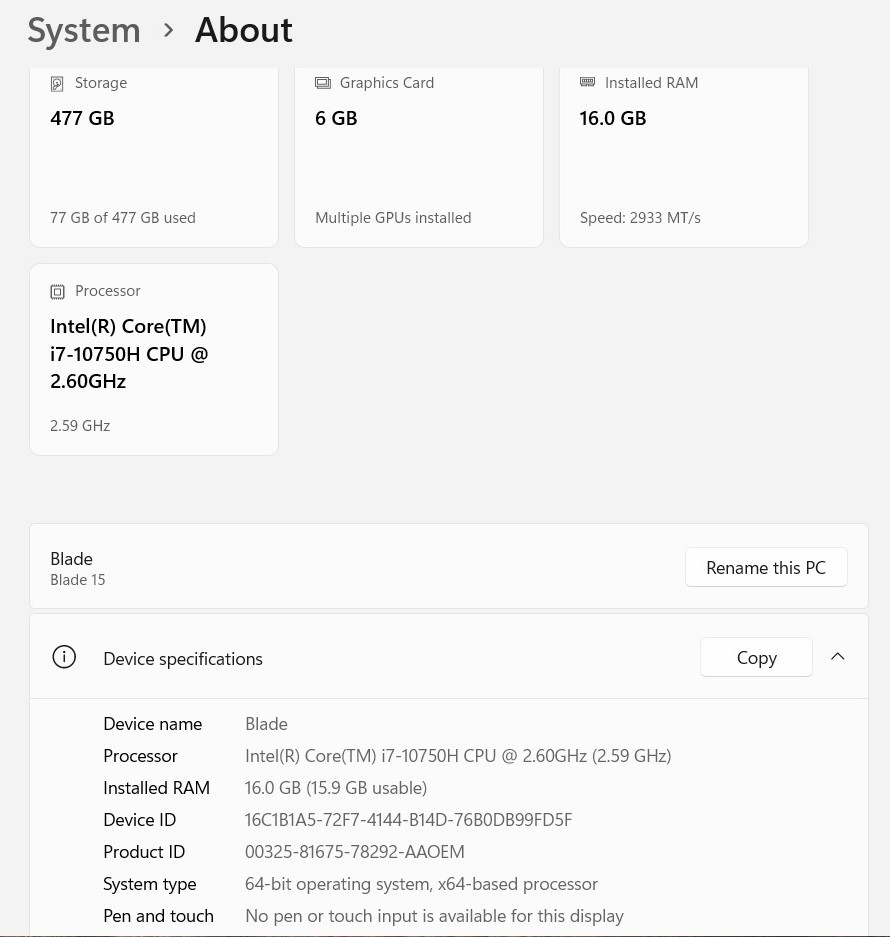Click the Graphics Card icon

click(x=323, y=83)
